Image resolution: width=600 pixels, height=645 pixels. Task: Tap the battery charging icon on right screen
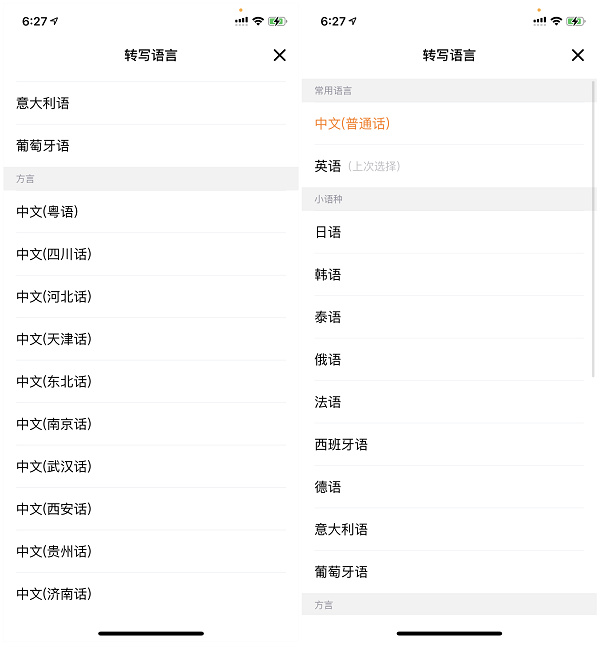tap(576, 21)
